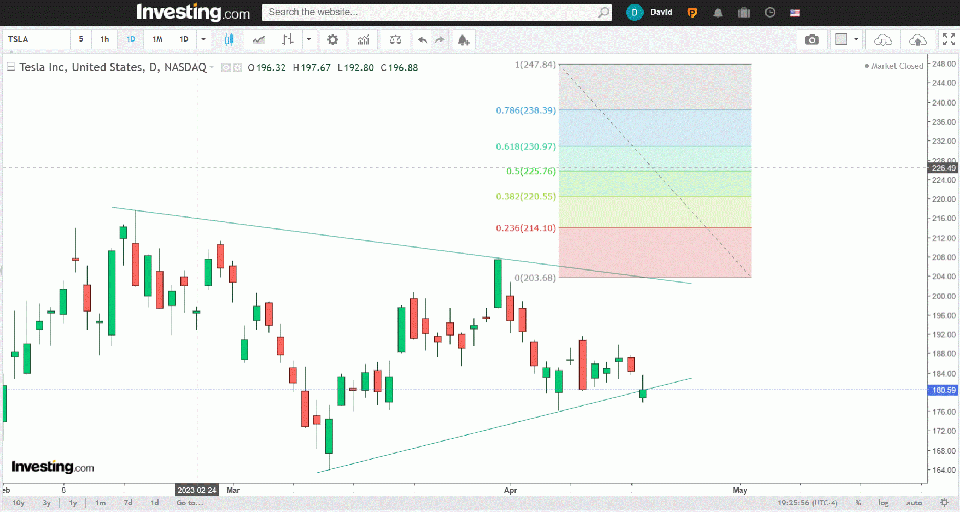Open the language flag dropdown

[795, 13]
